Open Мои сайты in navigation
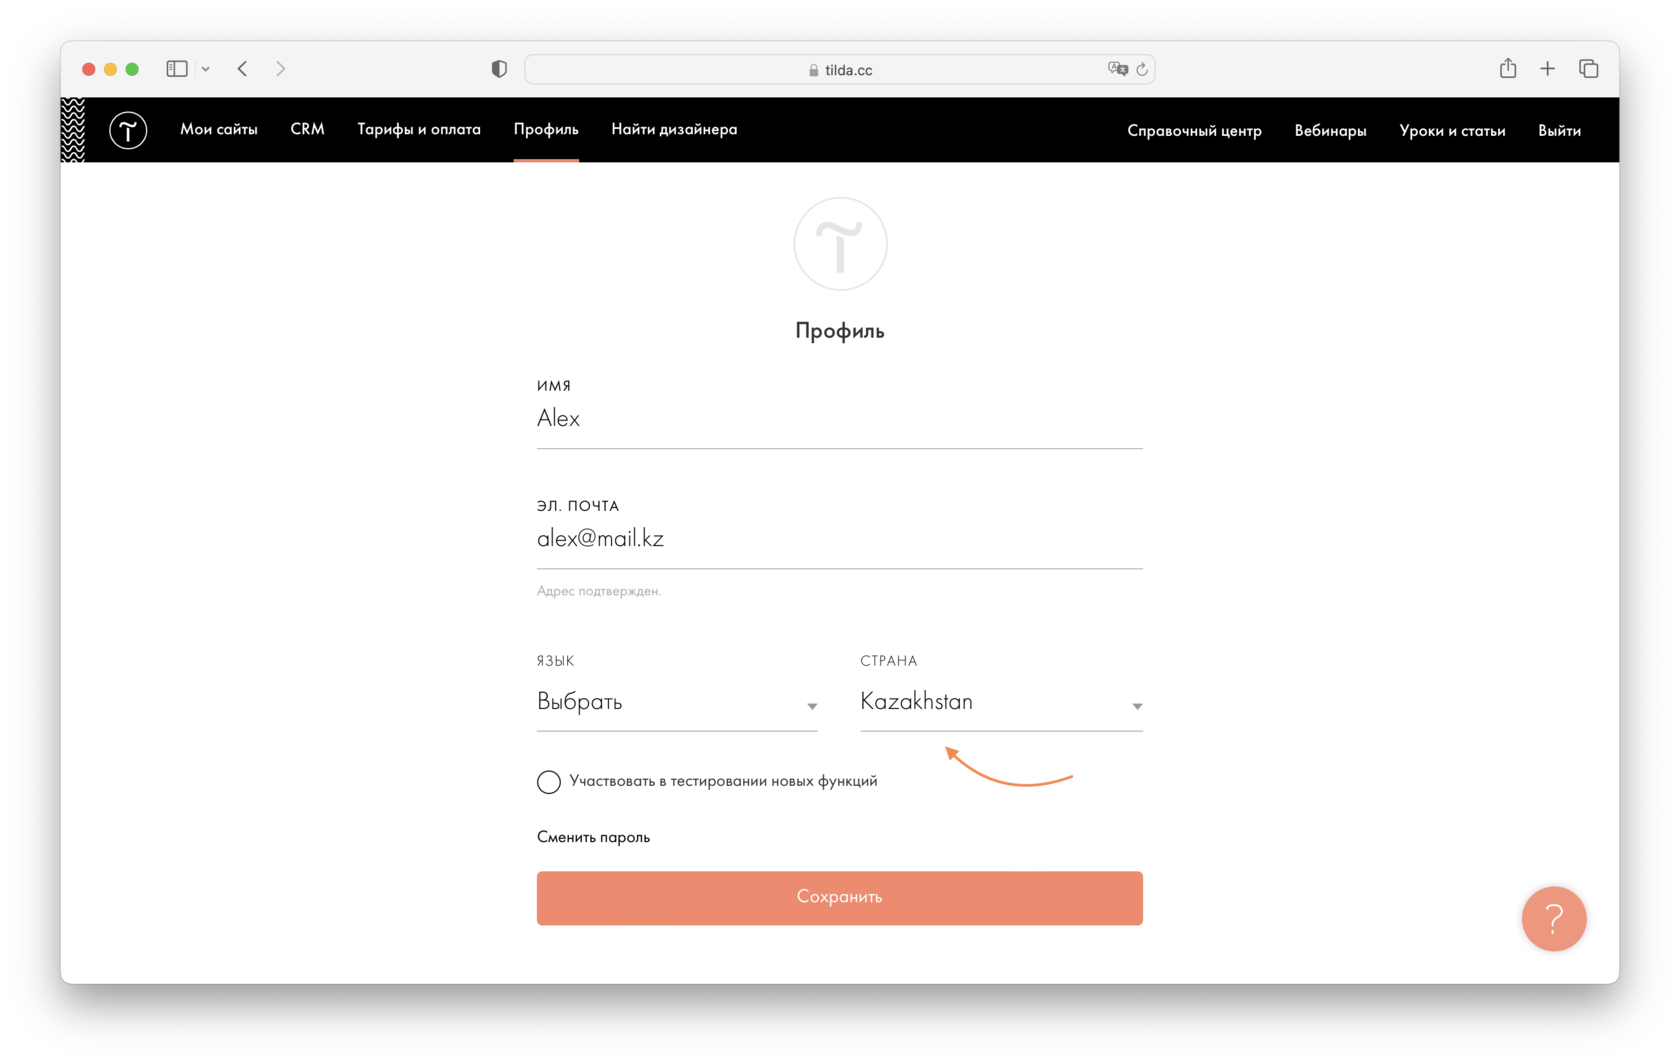The height and width of the screenshot is (1064, 1680). pos(219,129)
